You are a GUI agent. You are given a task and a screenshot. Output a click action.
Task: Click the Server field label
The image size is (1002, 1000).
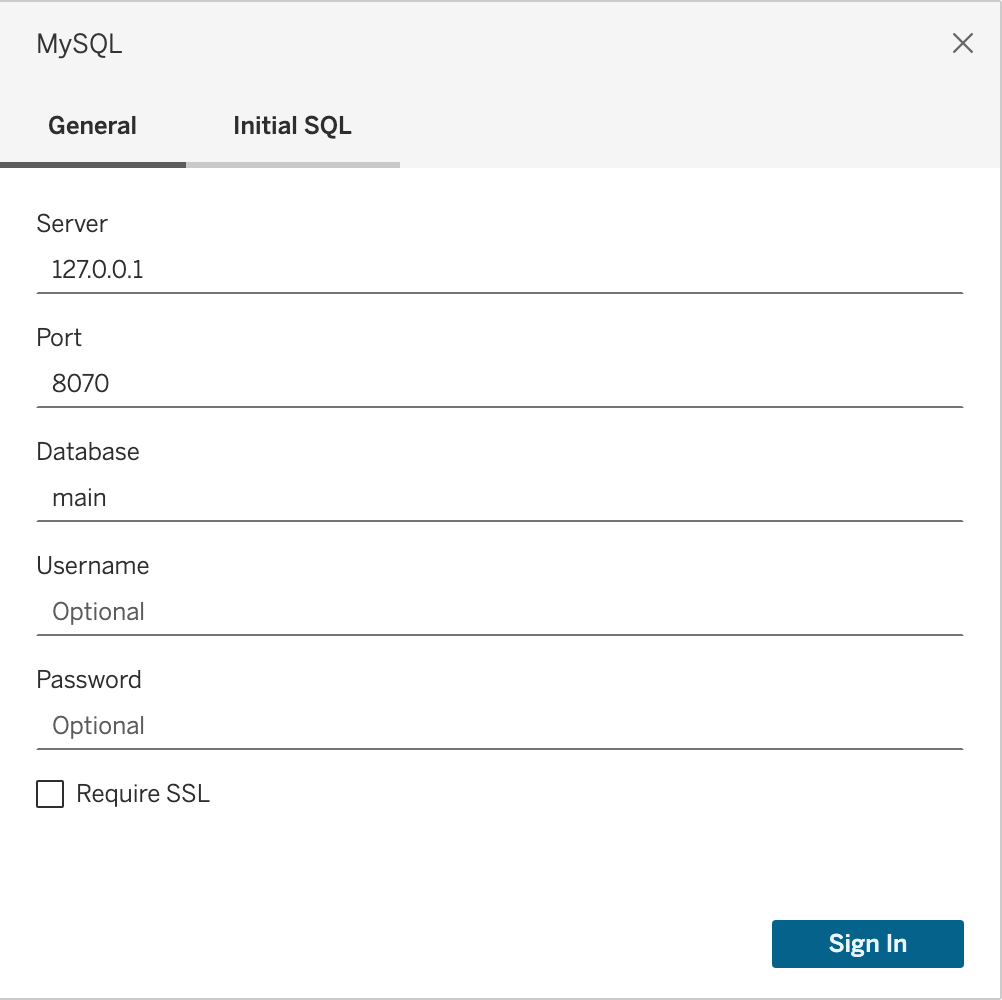(71, 224)
